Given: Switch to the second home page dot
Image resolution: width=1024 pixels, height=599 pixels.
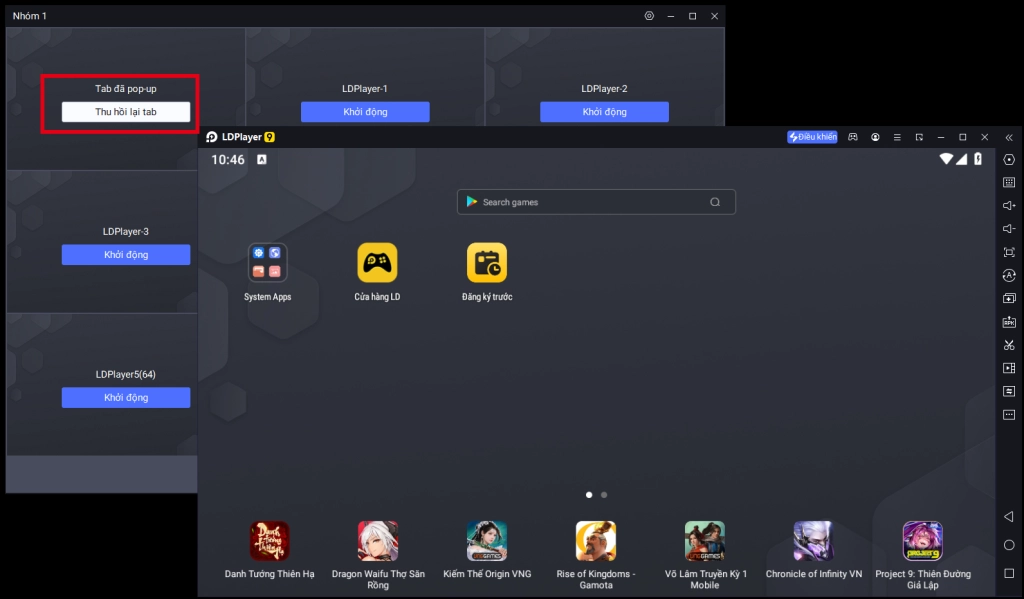Looking at the screenshot, I should [x=604, y=494].
